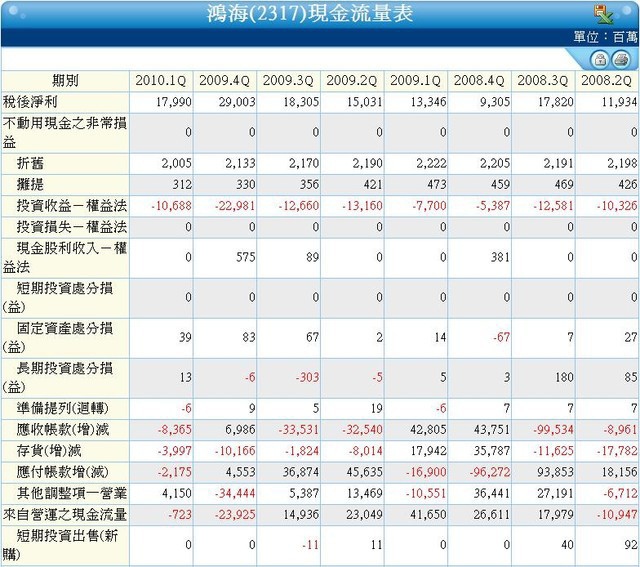The width and height of the screenshot is (640, 567).
Task: Select inventory value -3,997
Action: click(x=174, y=451)
